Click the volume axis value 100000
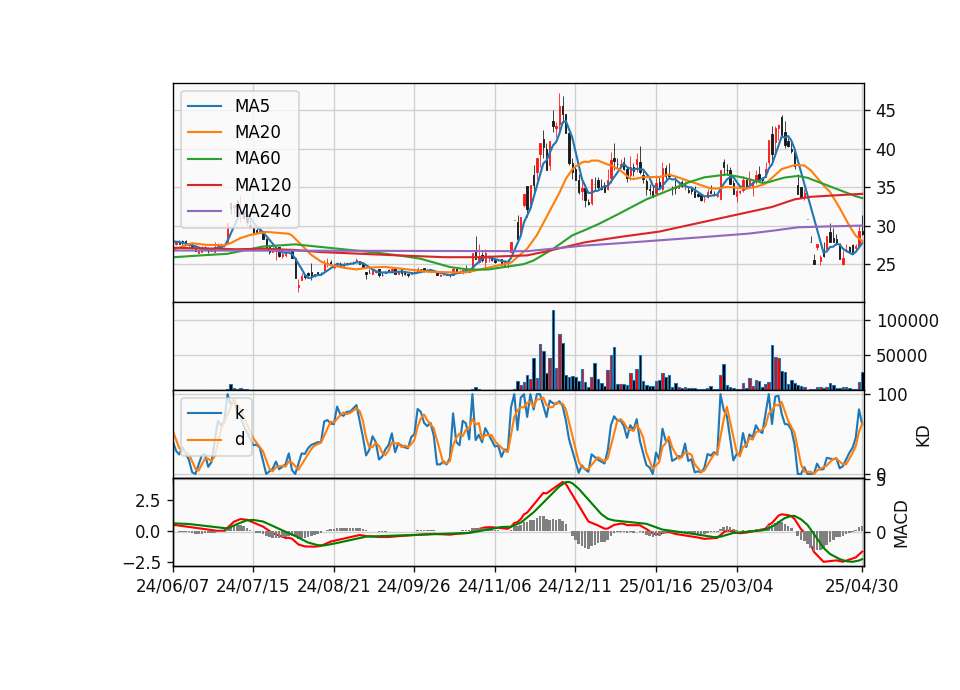960x690 pixels. [x=907, y=321]
